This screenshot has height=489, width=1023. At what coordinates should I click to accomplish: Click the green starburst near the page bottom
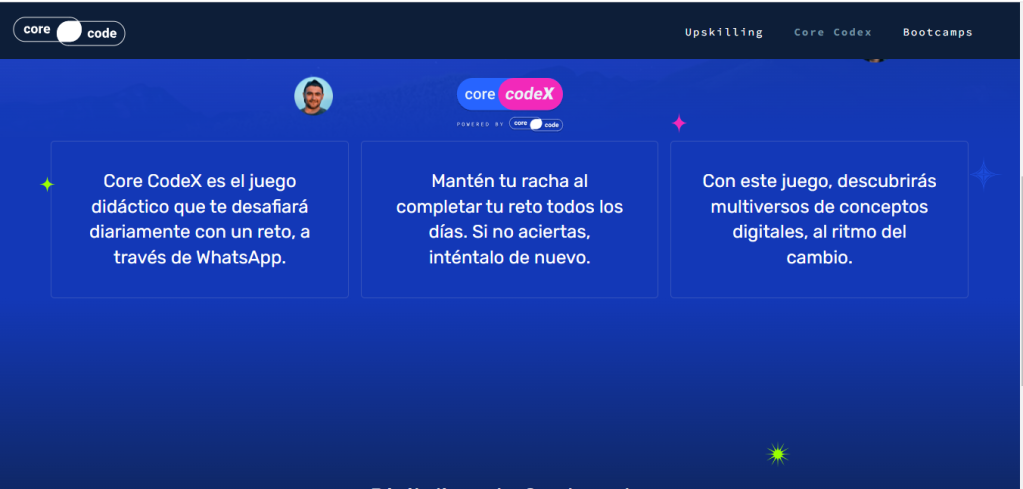pos(778,454)
